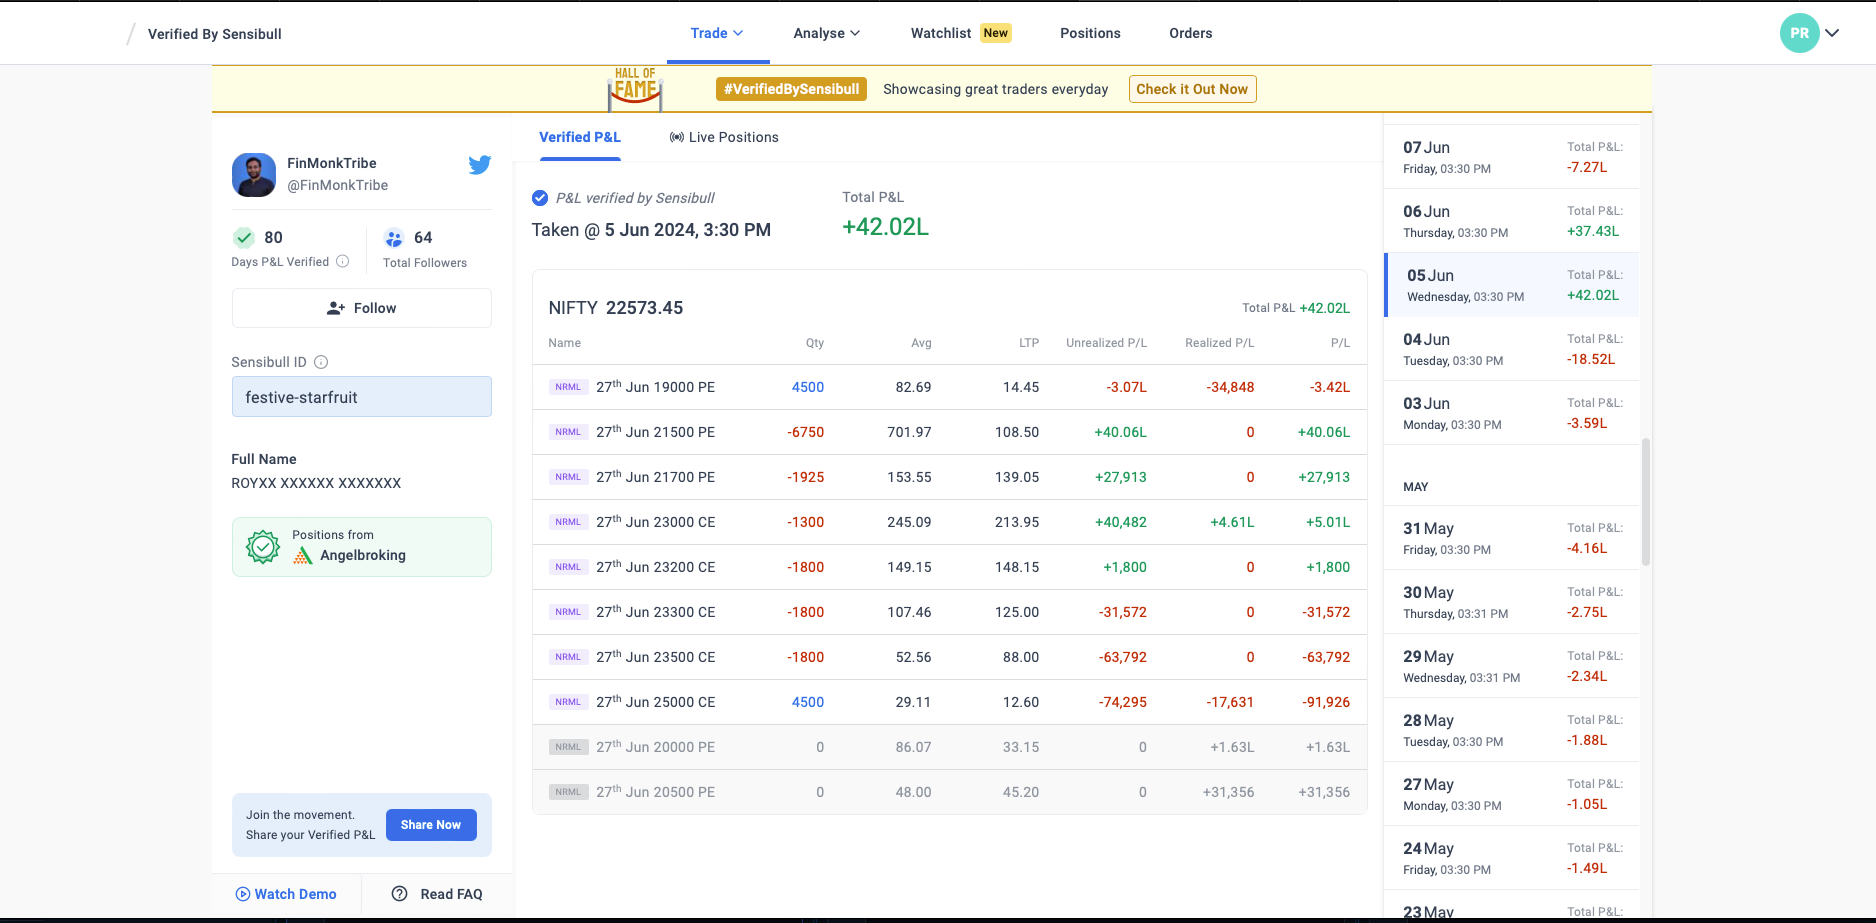This screenshot has width=1876, height=923.
Task: Click the Check it Out Now button
Action: point(1192,89)
